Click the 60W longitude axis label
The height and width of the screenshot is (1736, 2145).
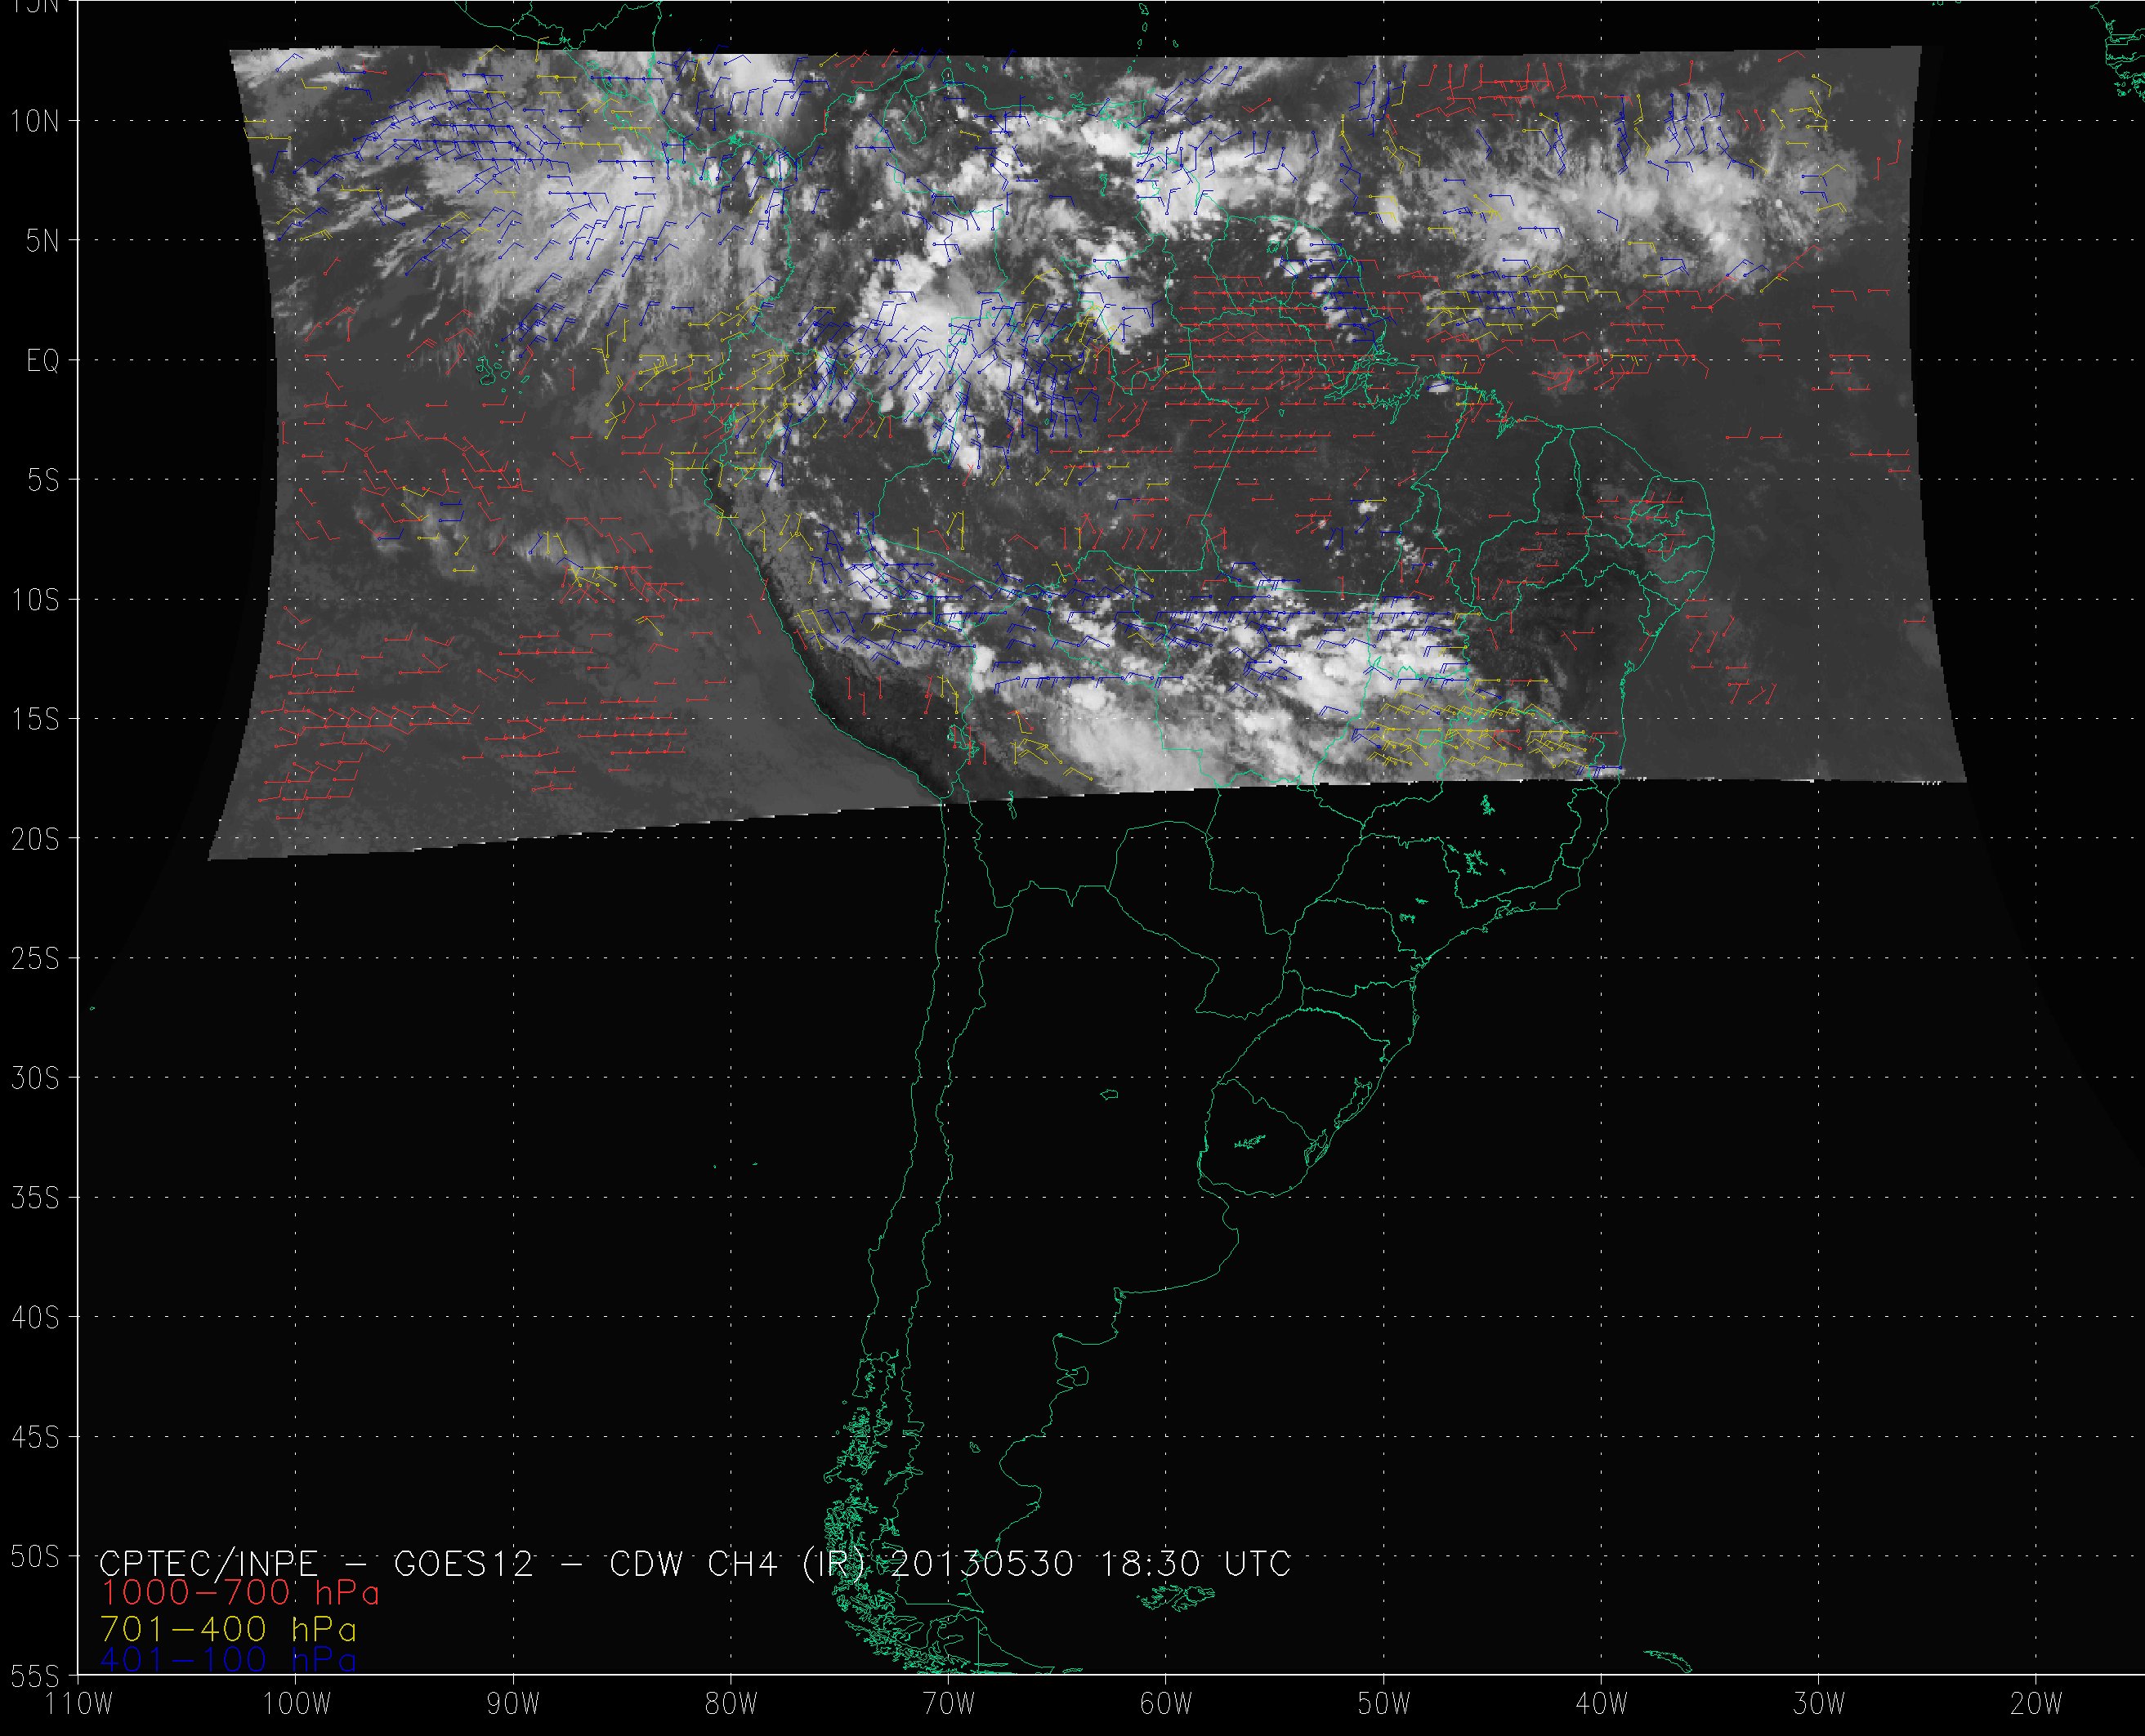click(1166, 1703)
